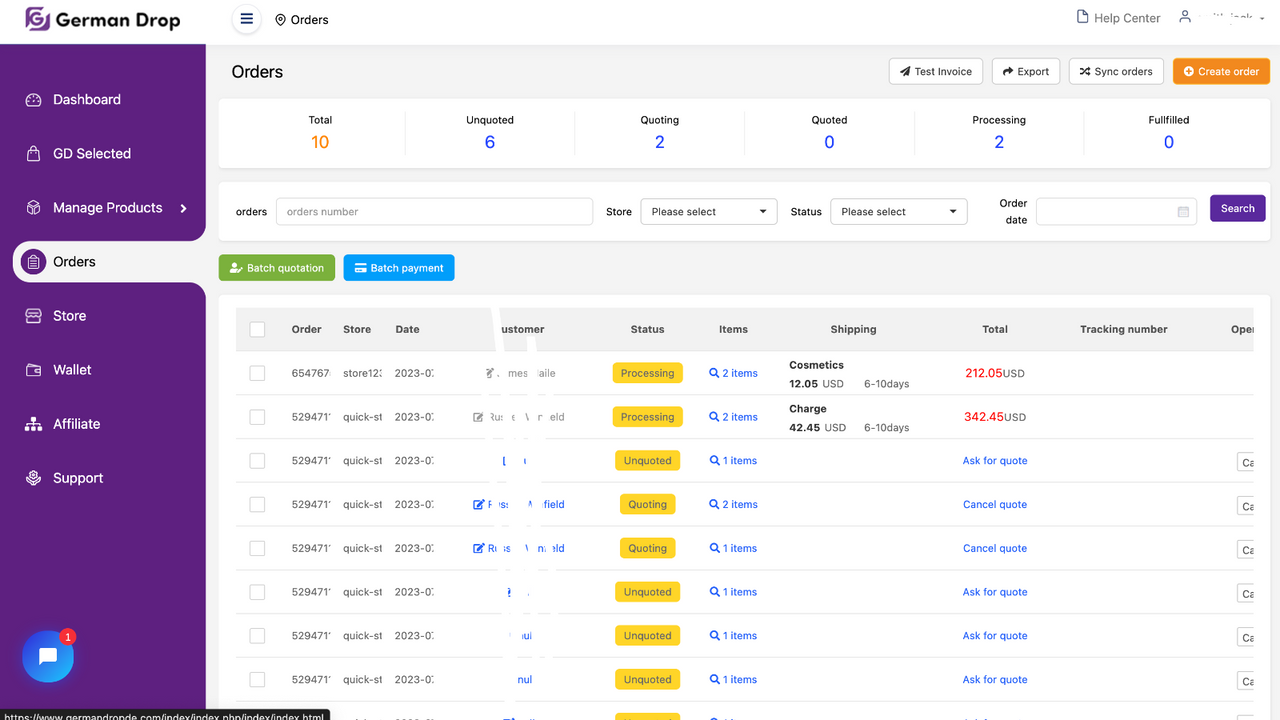
Task: Click the first Ask for quote link
Action: (x=995, y=461)
